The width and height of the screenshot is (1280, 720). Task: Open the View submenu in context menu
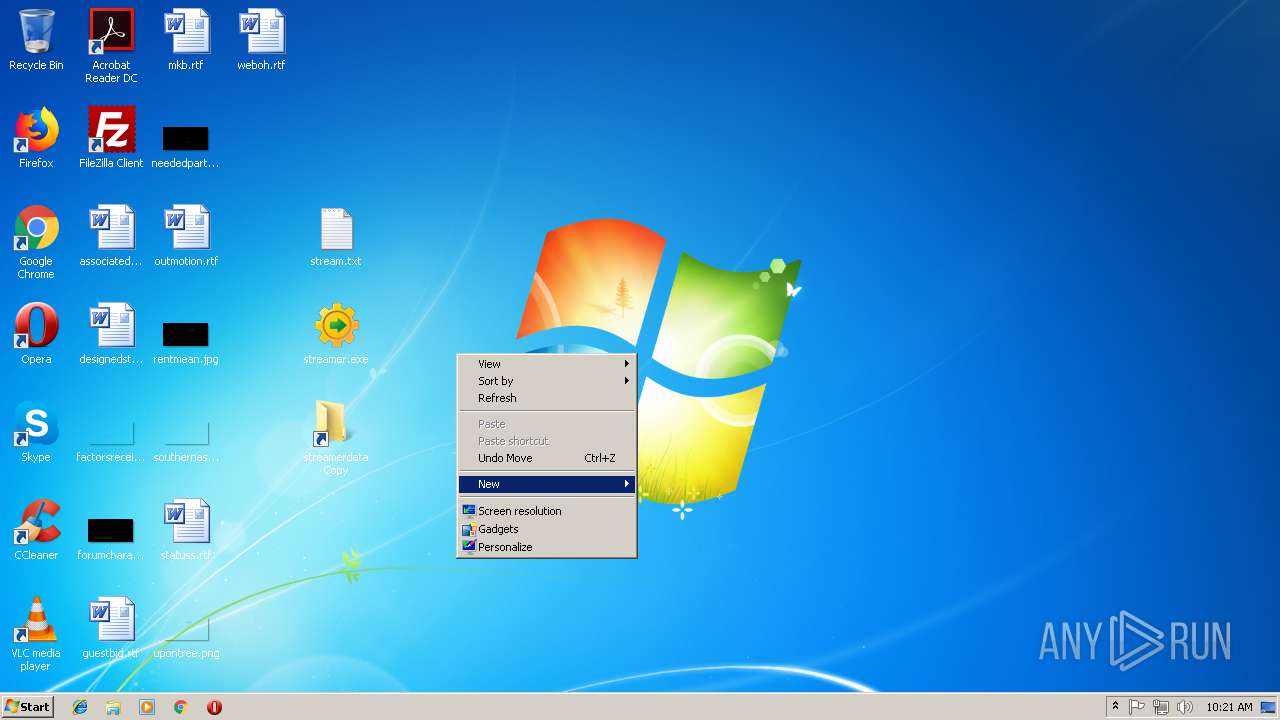(x=546, y=364)
